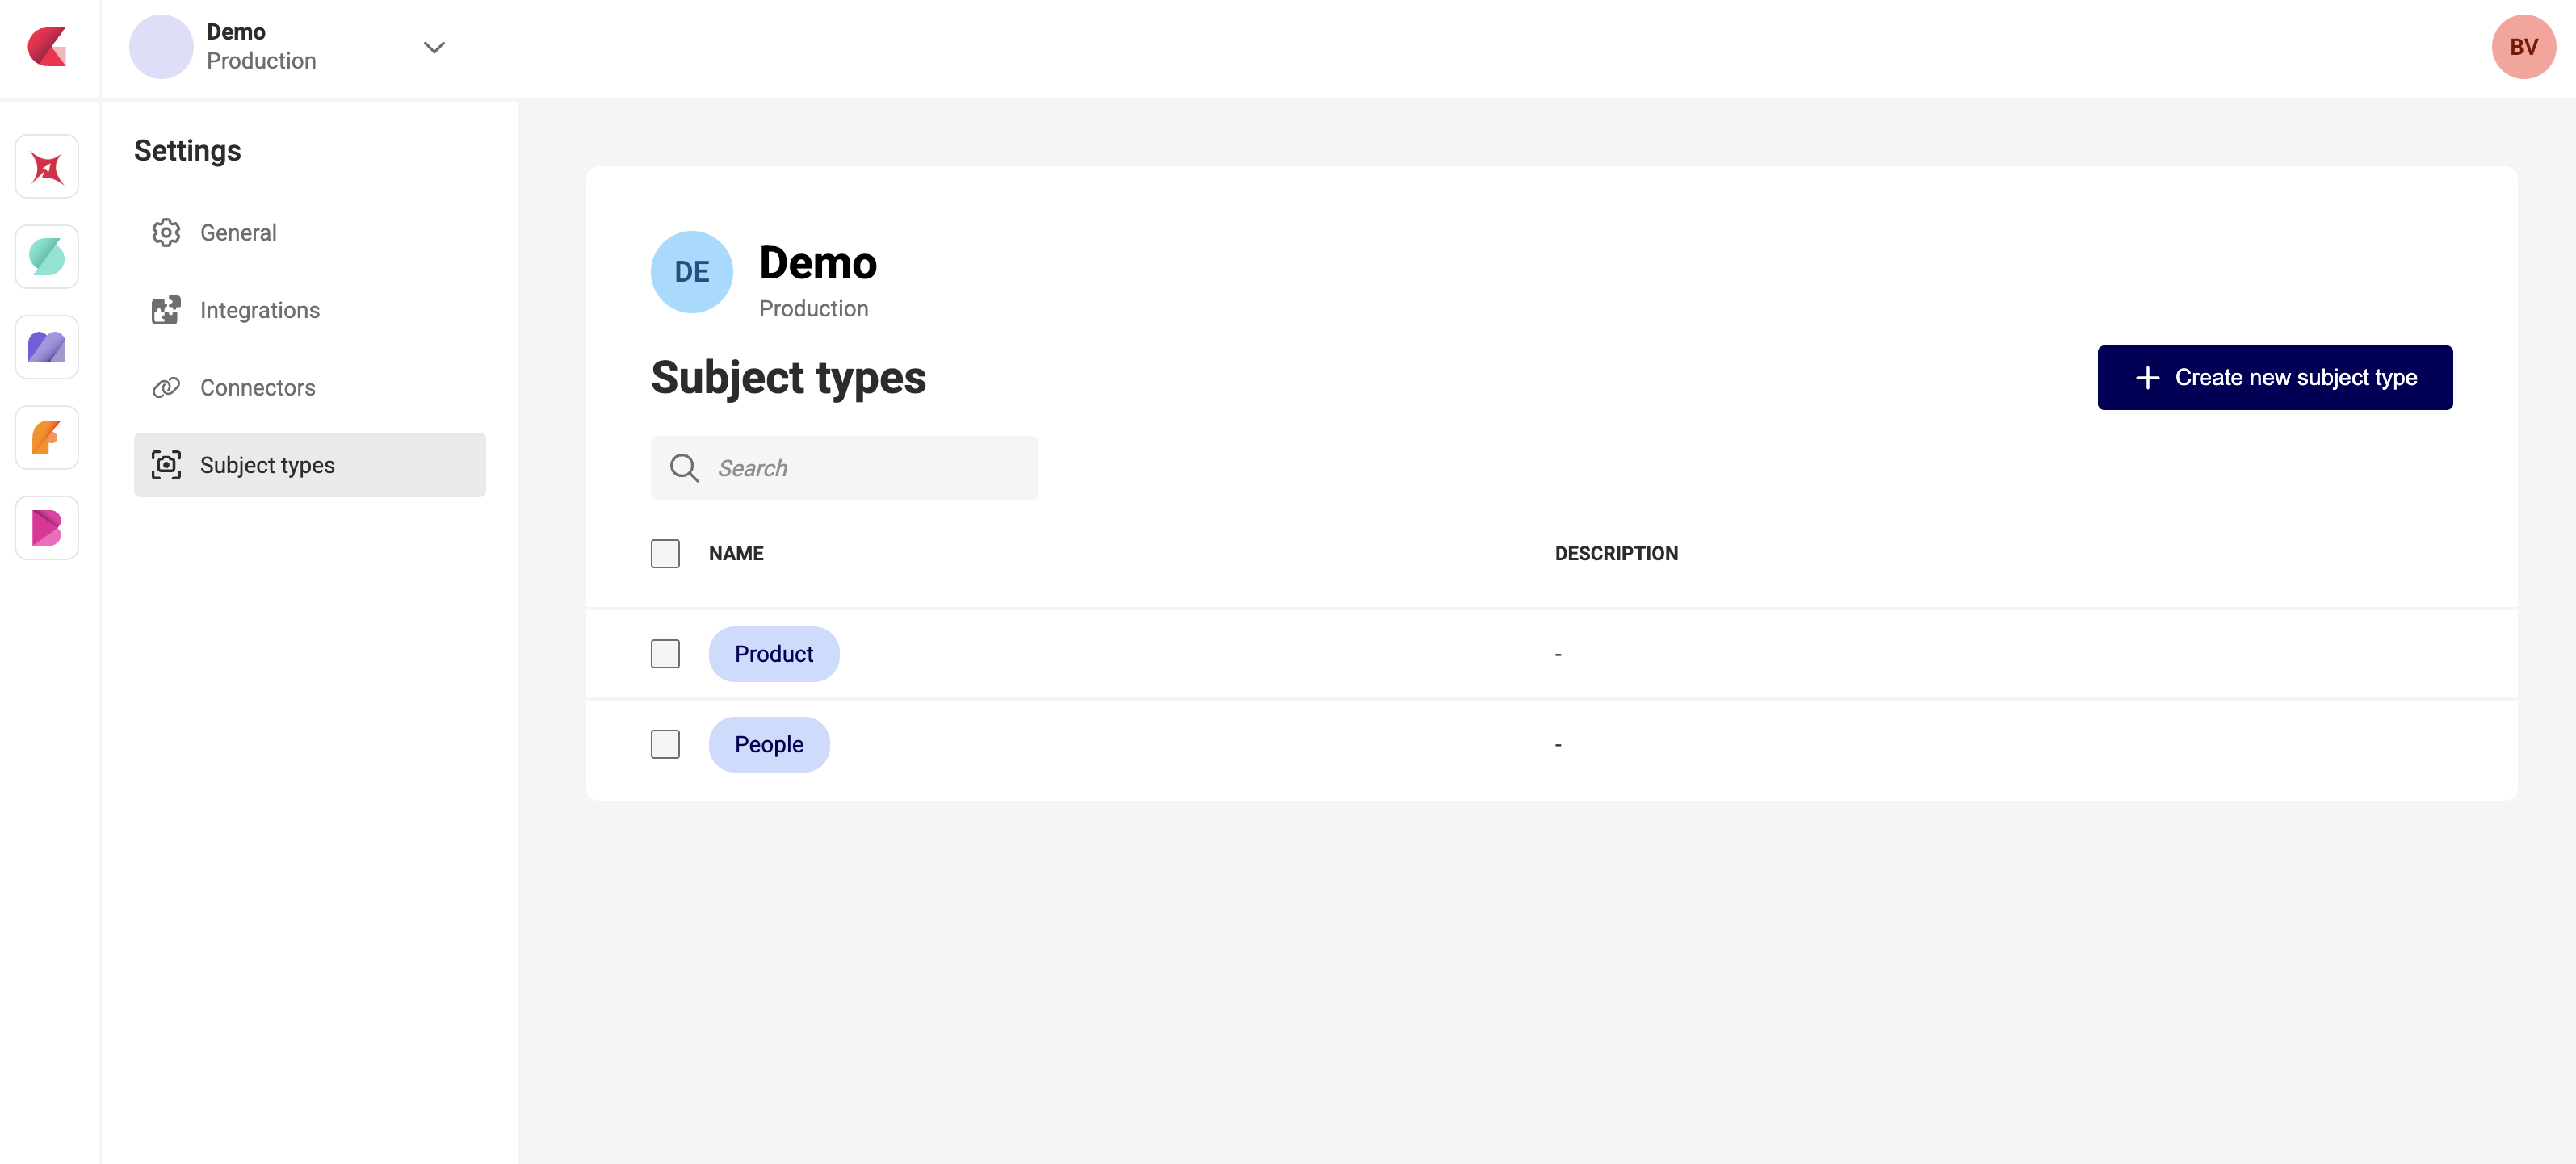The width and height of the screenshot is (2576, 1164).
Task: Select the teal S app icon in sidebar
Action: (x=46, y=257)
